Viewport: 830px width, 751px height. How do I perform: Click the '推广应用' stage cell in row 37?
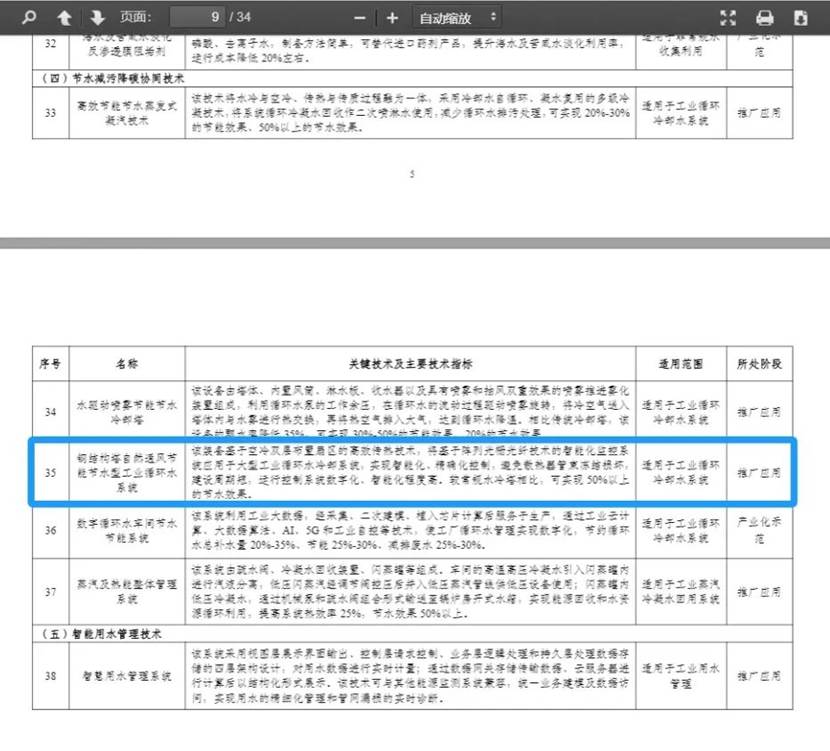coord(760,592)
